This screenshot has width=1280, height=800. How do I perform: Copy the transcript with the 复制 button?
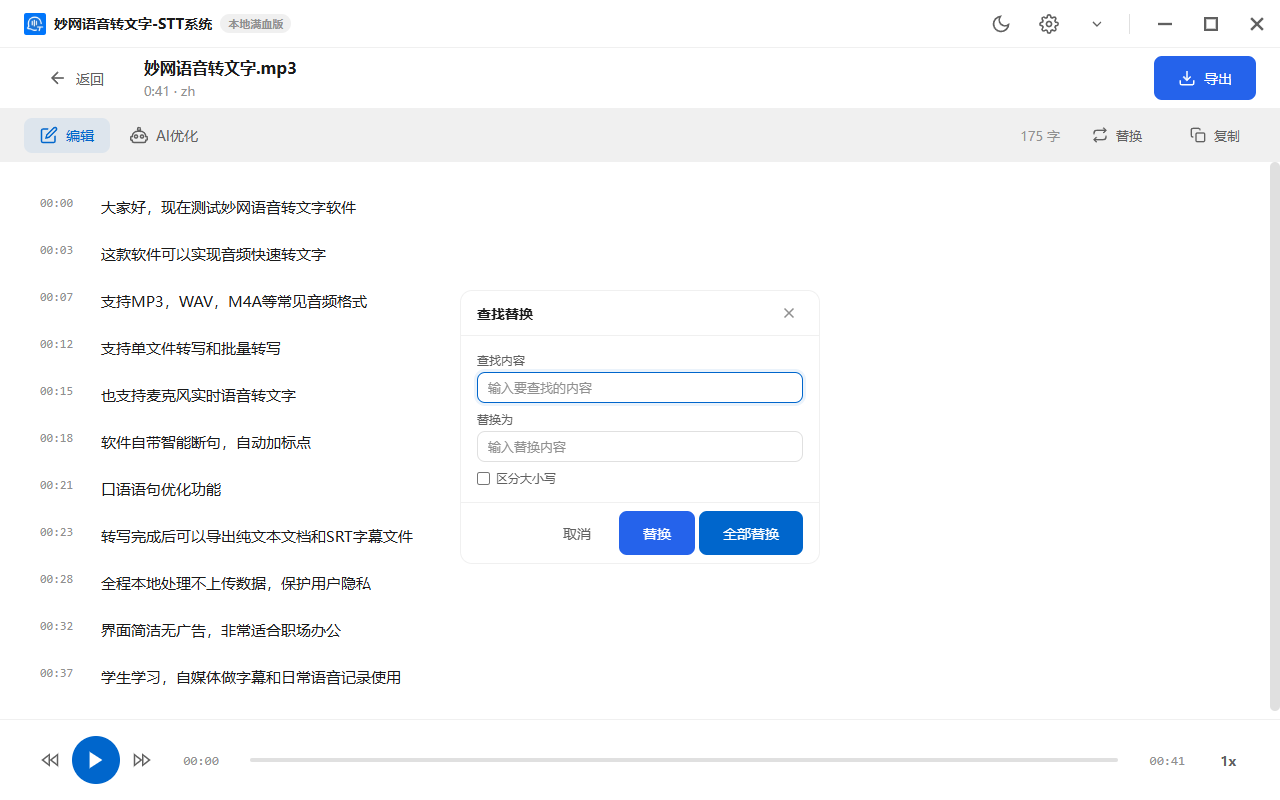pos(1215,136)
